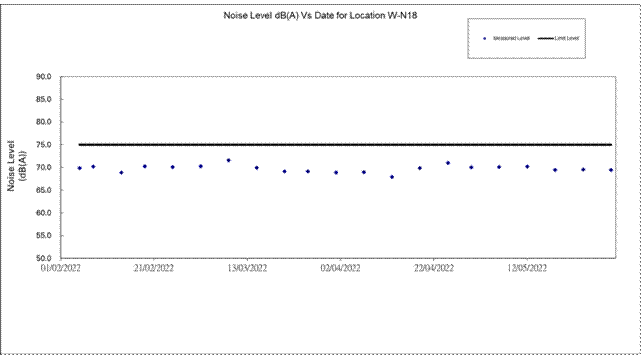643x360 pixels.
Task: Click the blue Measured Level legend marker
Action: (x=485, y=39)
